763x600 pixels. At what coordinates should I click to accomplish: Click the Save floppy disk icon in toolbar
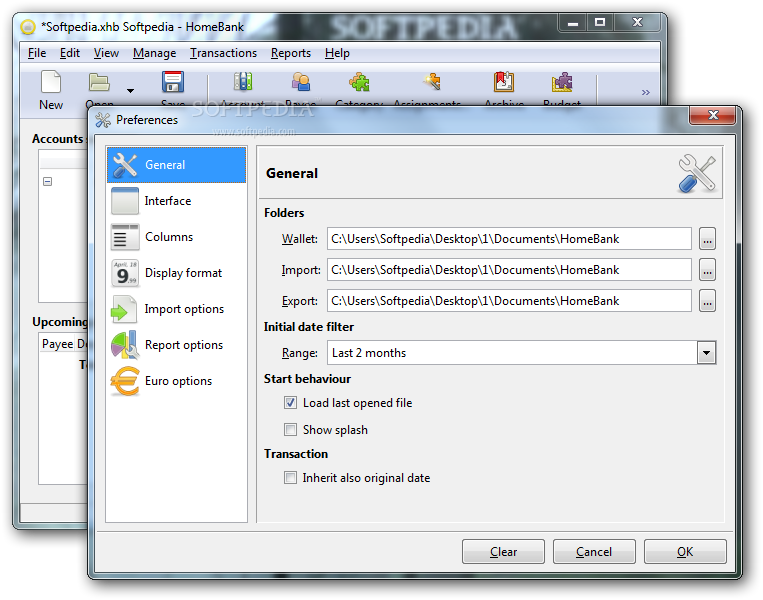tap(173, 81)
